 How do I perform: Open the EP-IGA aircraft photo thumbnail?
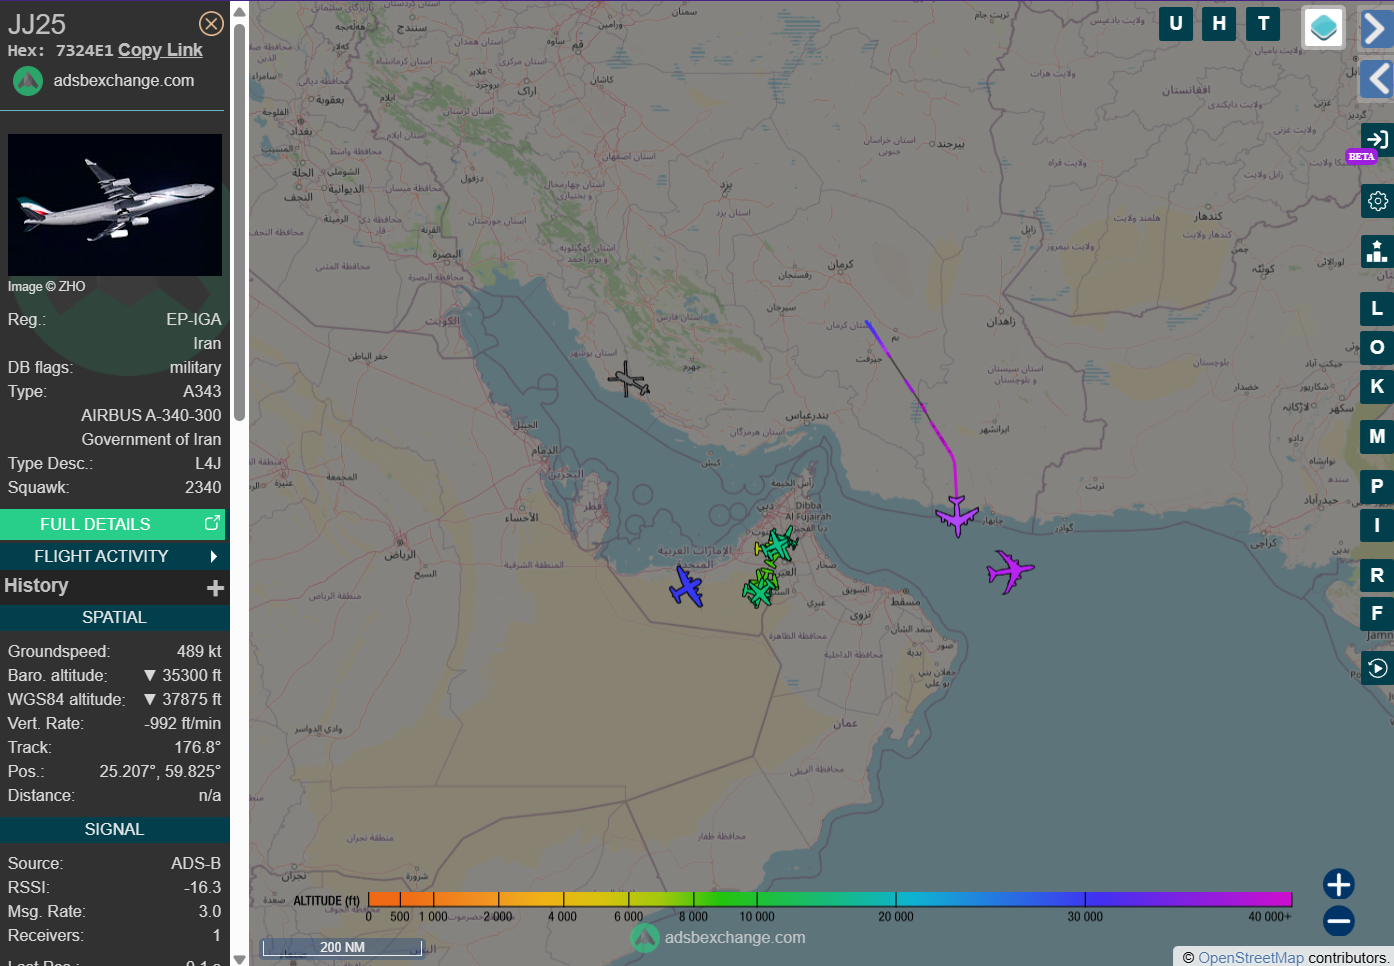pos(115,205)
